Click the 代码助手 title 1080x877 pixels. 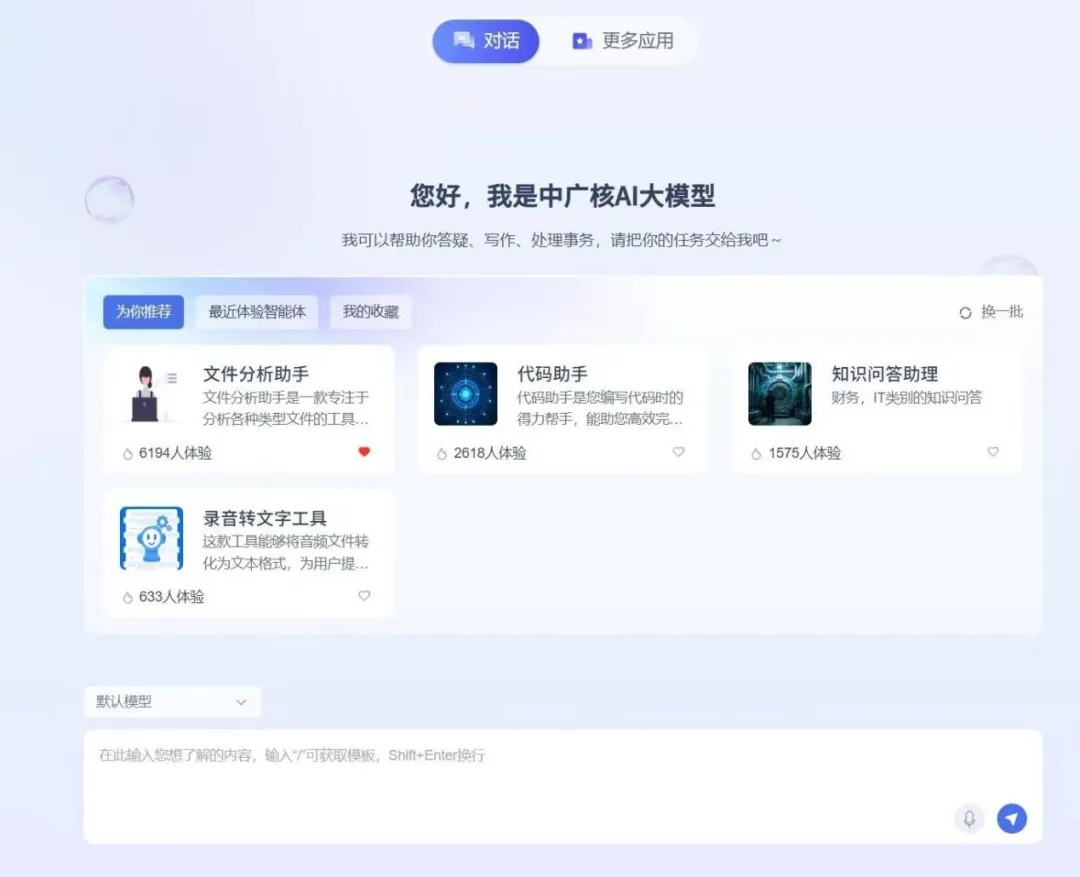tap(552, 374)
